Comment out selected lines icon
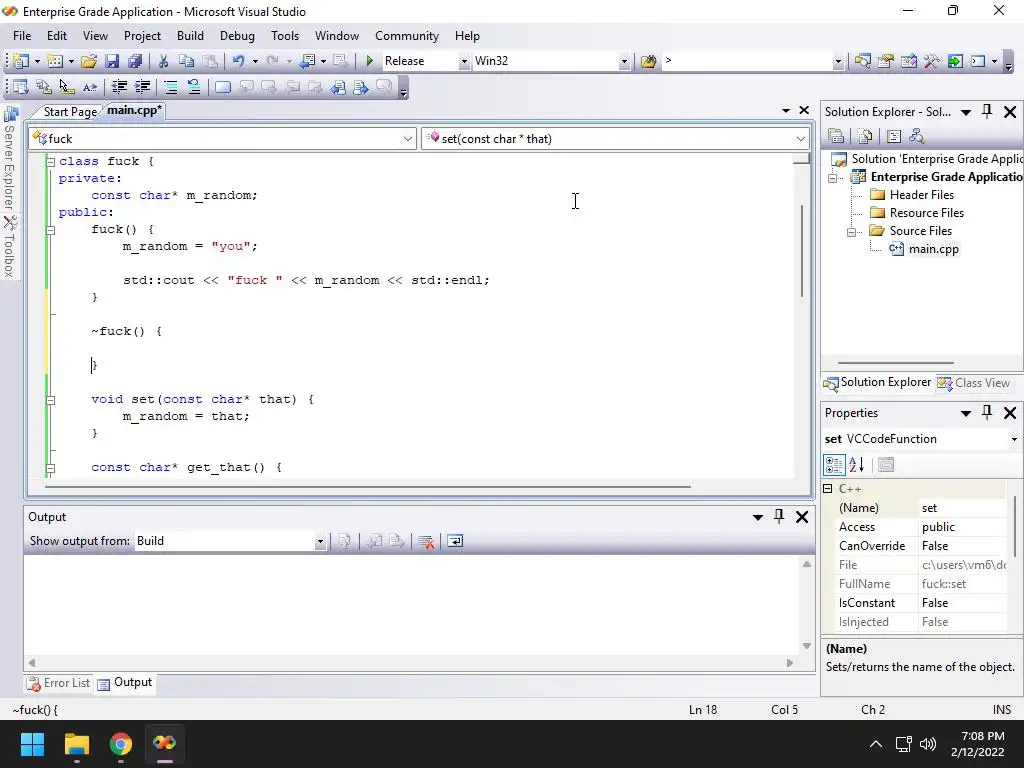Viewport: 1024px width, 768px height. click(170, 87)
